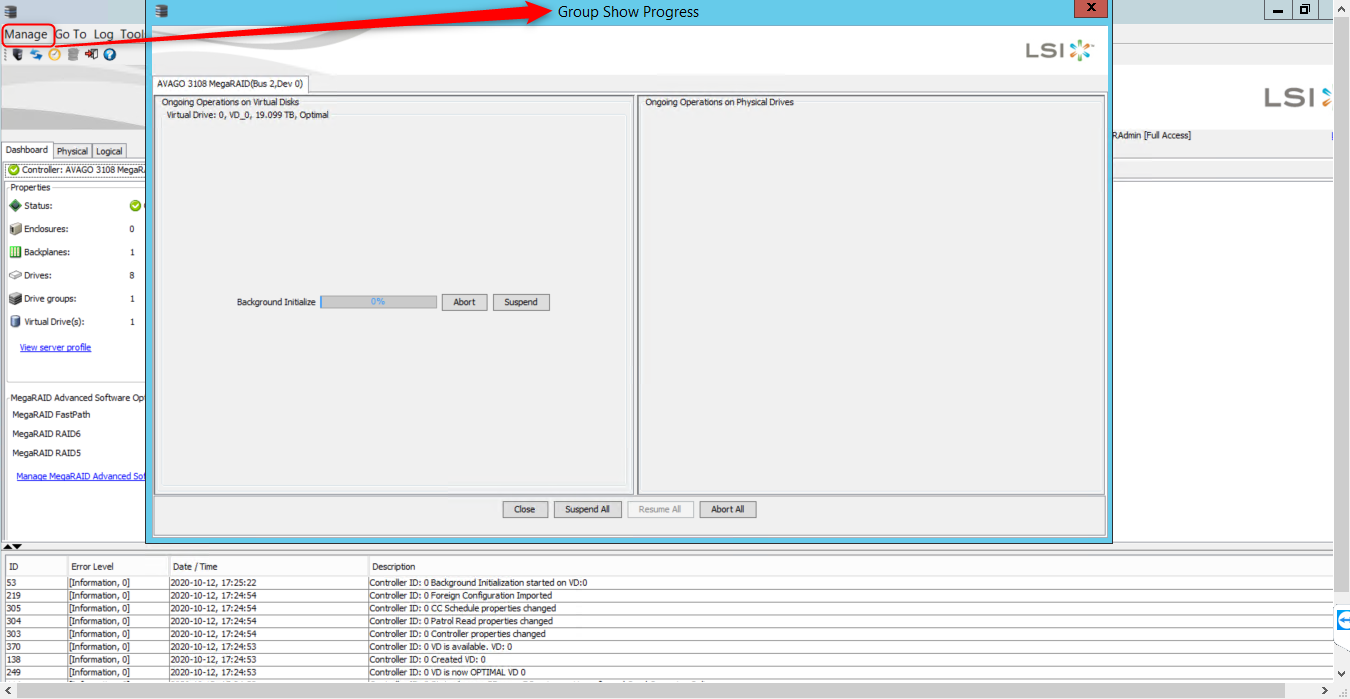Click the server icon in main toolbar
Image resolution: width=1350 pixels, height=699 pixels.
[18, 54]
